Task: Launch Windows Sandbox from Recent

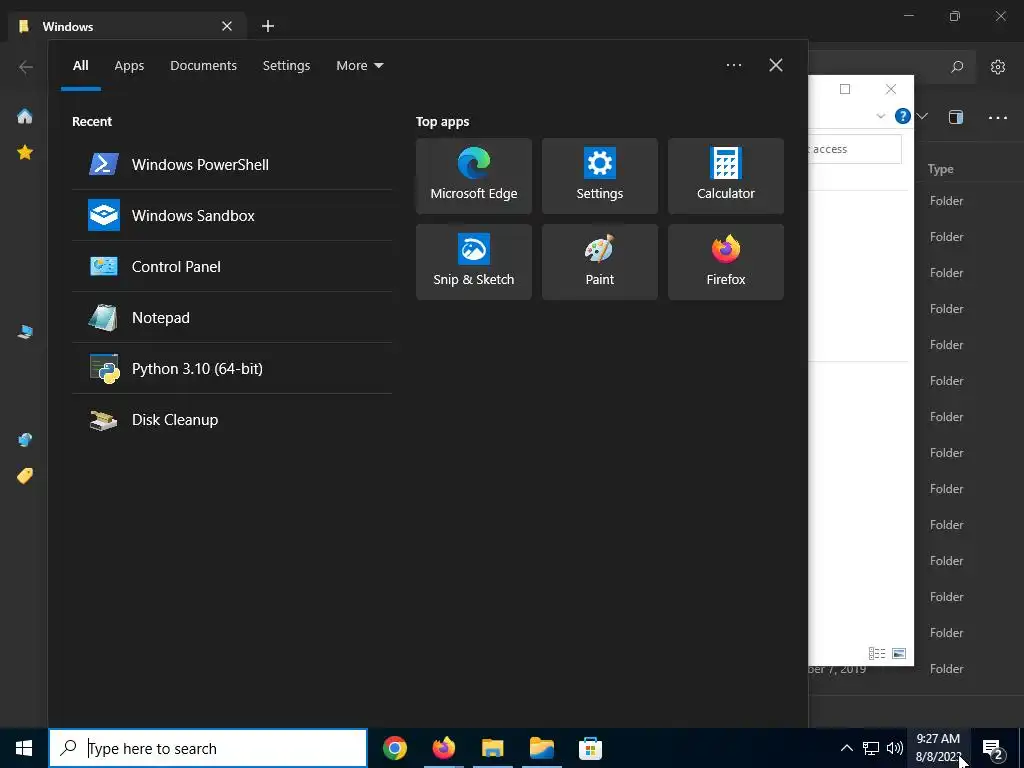Action: [232, 216]
